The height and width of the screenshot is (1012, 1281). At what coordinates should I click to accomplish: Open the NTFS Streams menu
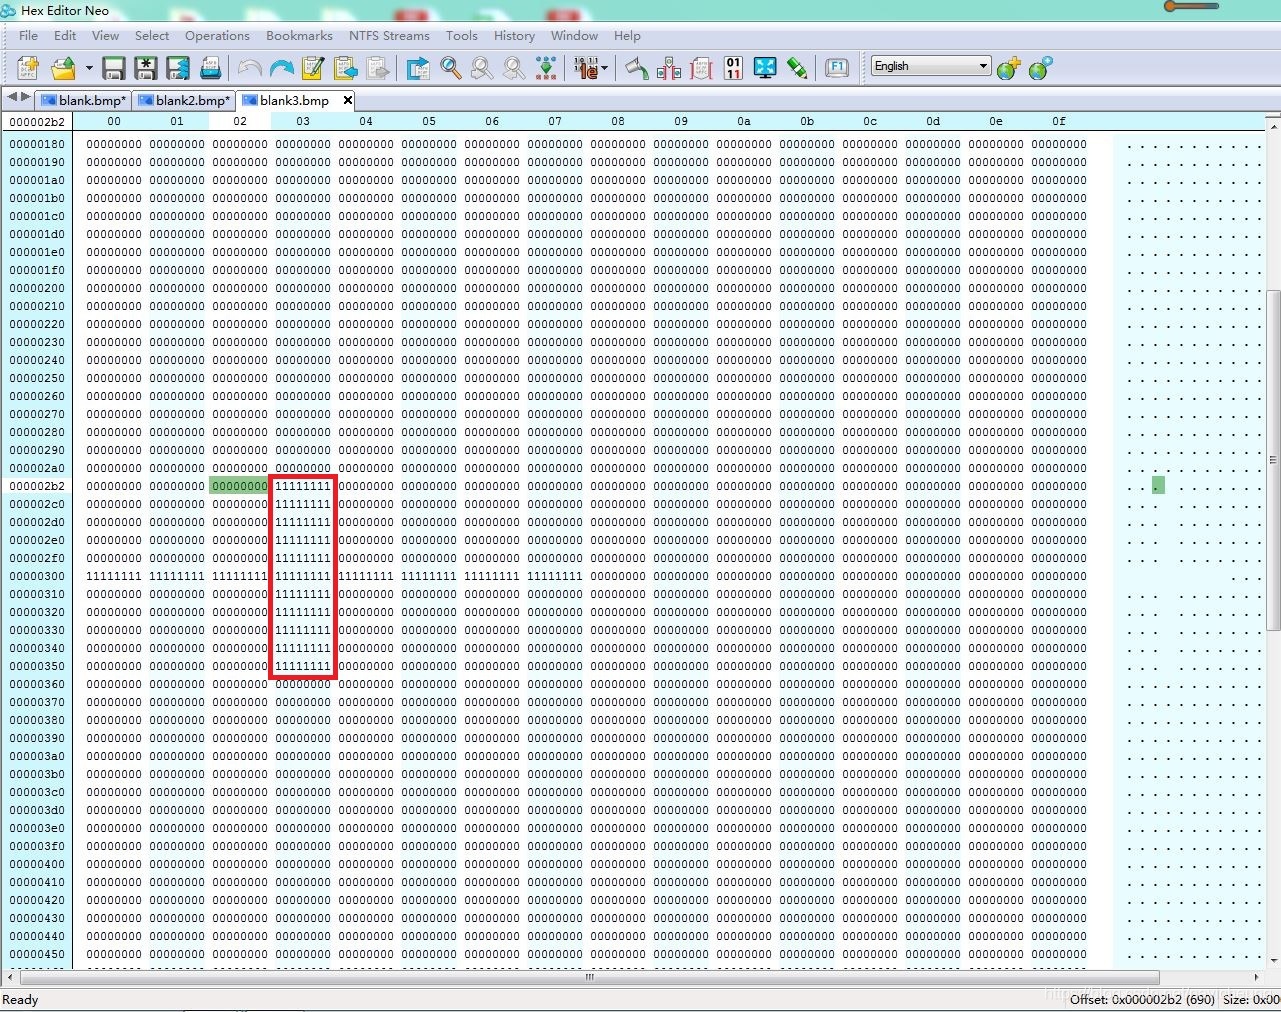point(389,35)
